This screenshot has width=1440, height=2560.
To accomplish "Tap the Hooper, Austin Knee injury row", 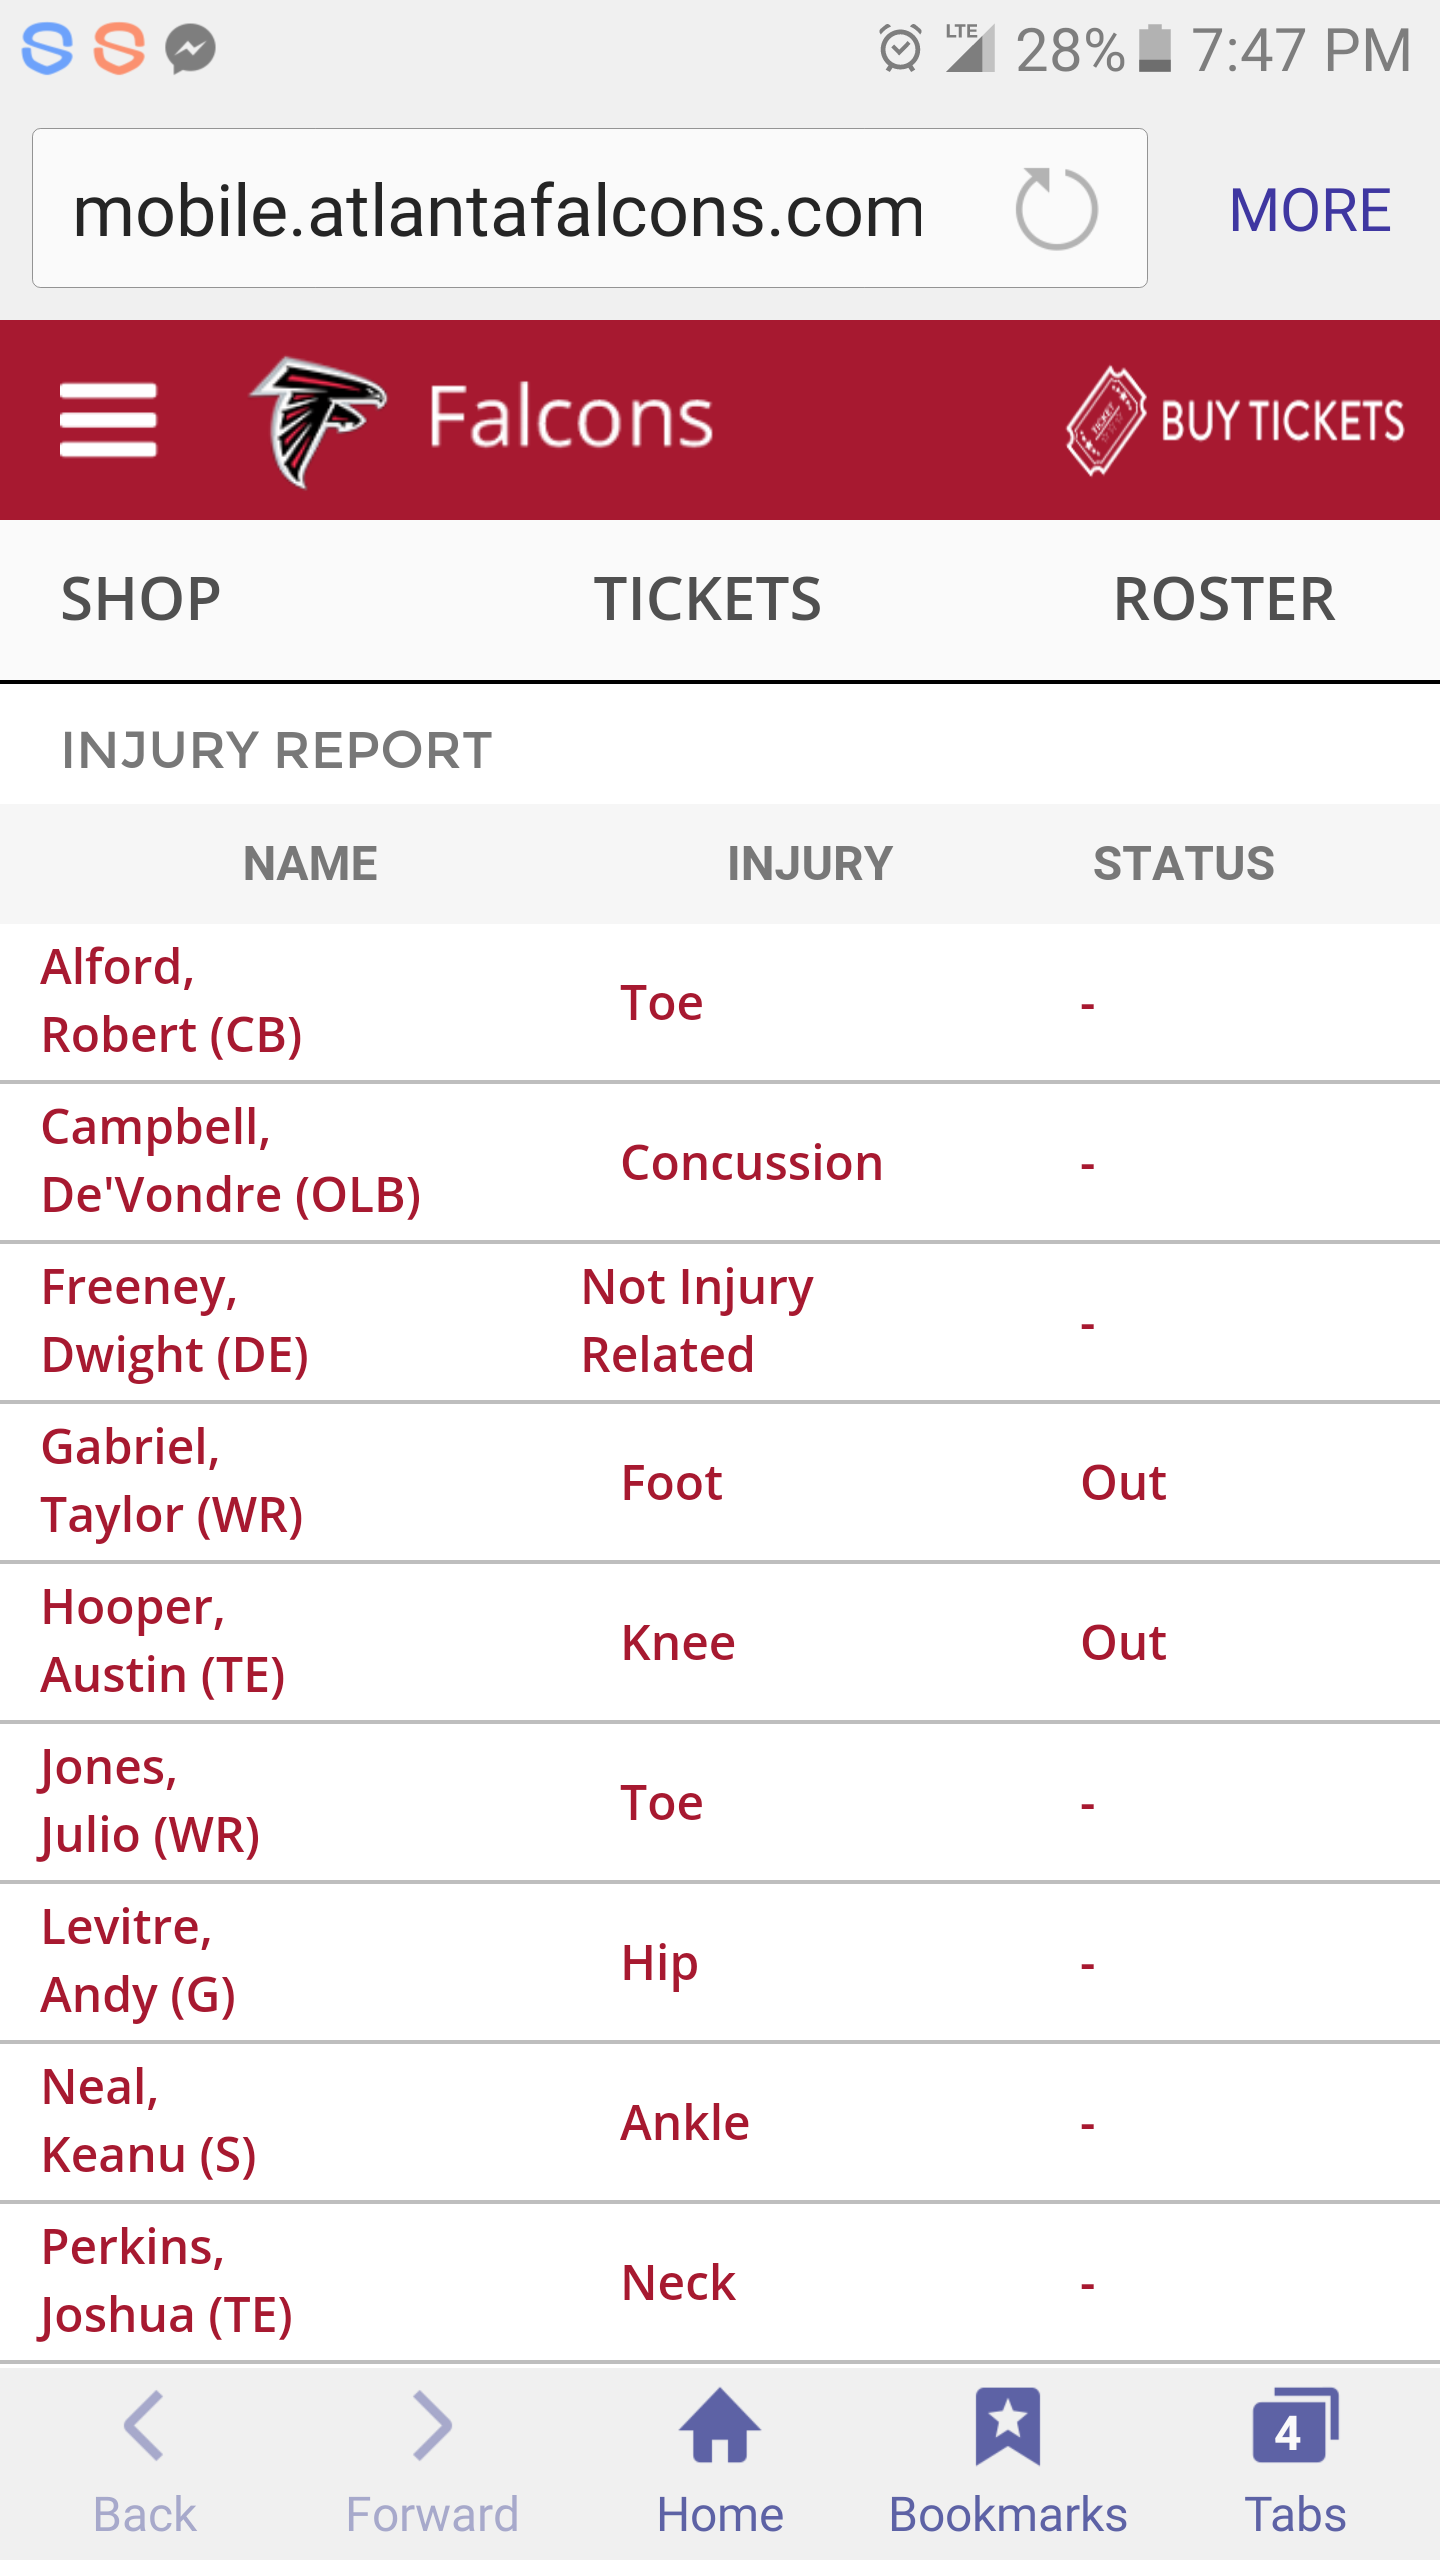I will pos(720,1642).
